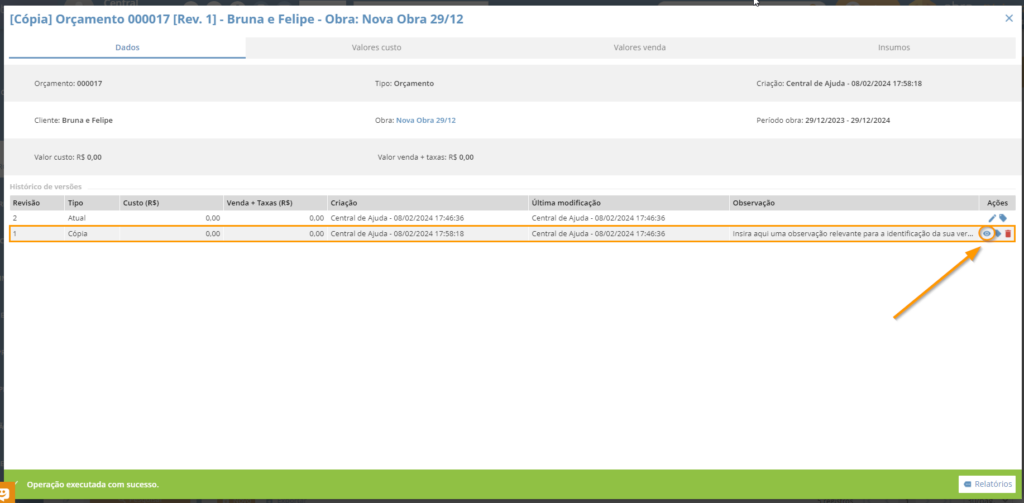Open the Valores venda tab
Screen dimensions: 1024x503
pyautogui.click(x=639, y=48)
